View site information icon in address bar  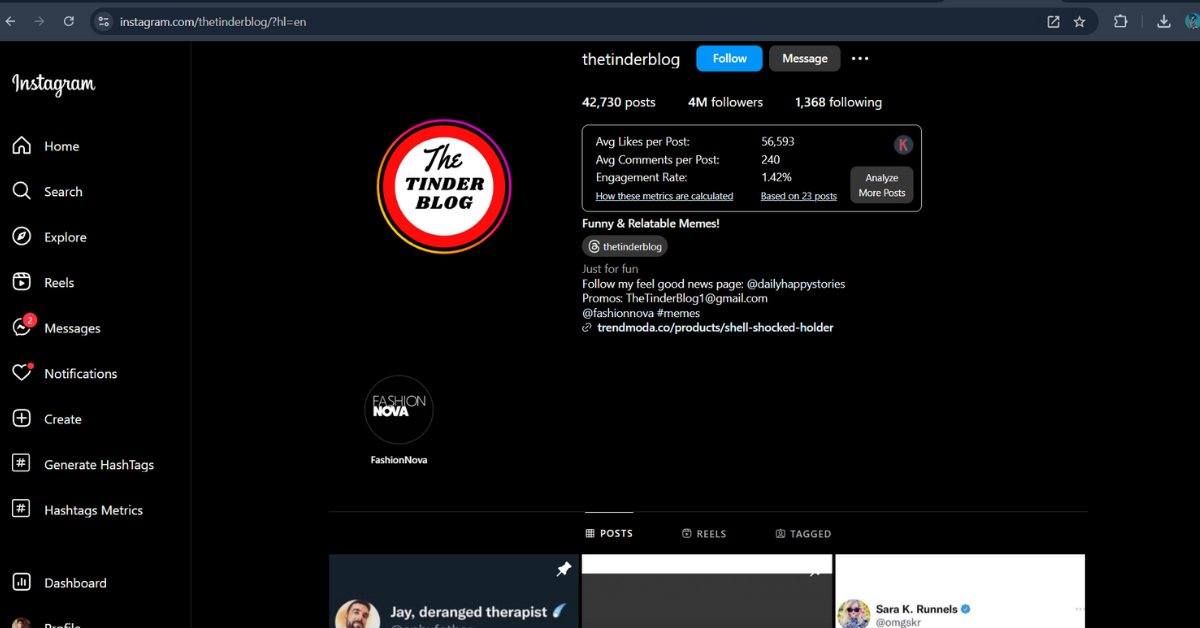click(103, 21)
